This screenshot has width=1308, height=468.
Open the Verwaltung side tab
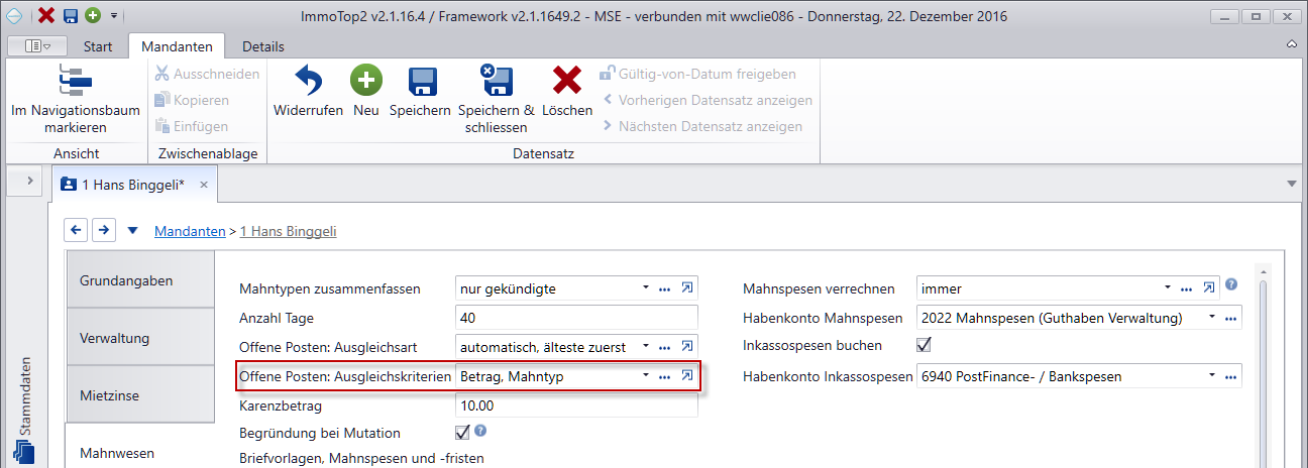click(x=140, y=338)
